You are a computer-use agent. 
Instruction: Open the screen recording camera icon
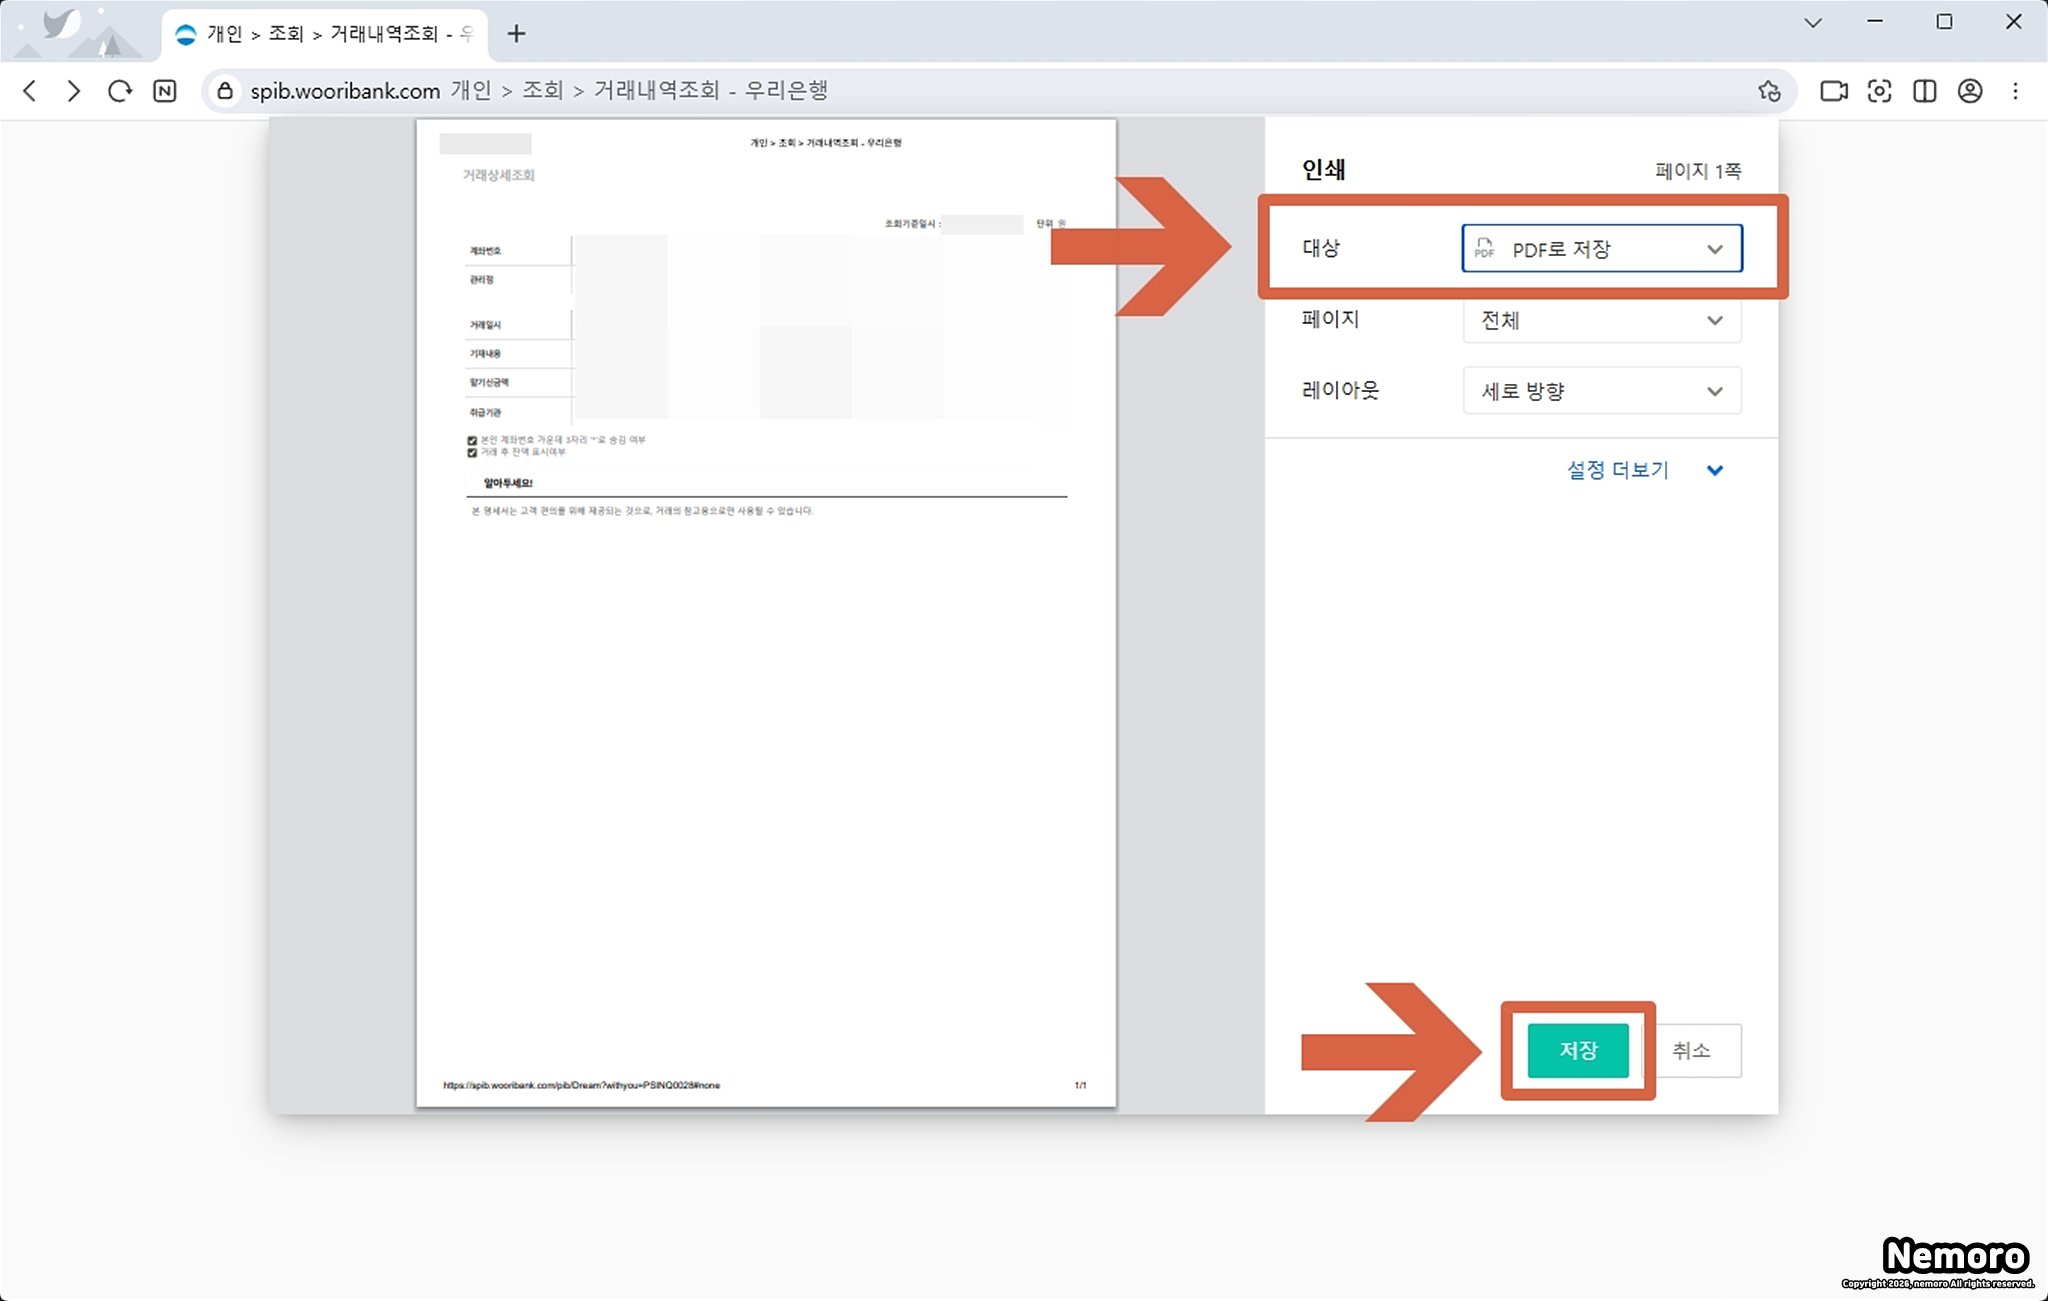coord(1833,91)
